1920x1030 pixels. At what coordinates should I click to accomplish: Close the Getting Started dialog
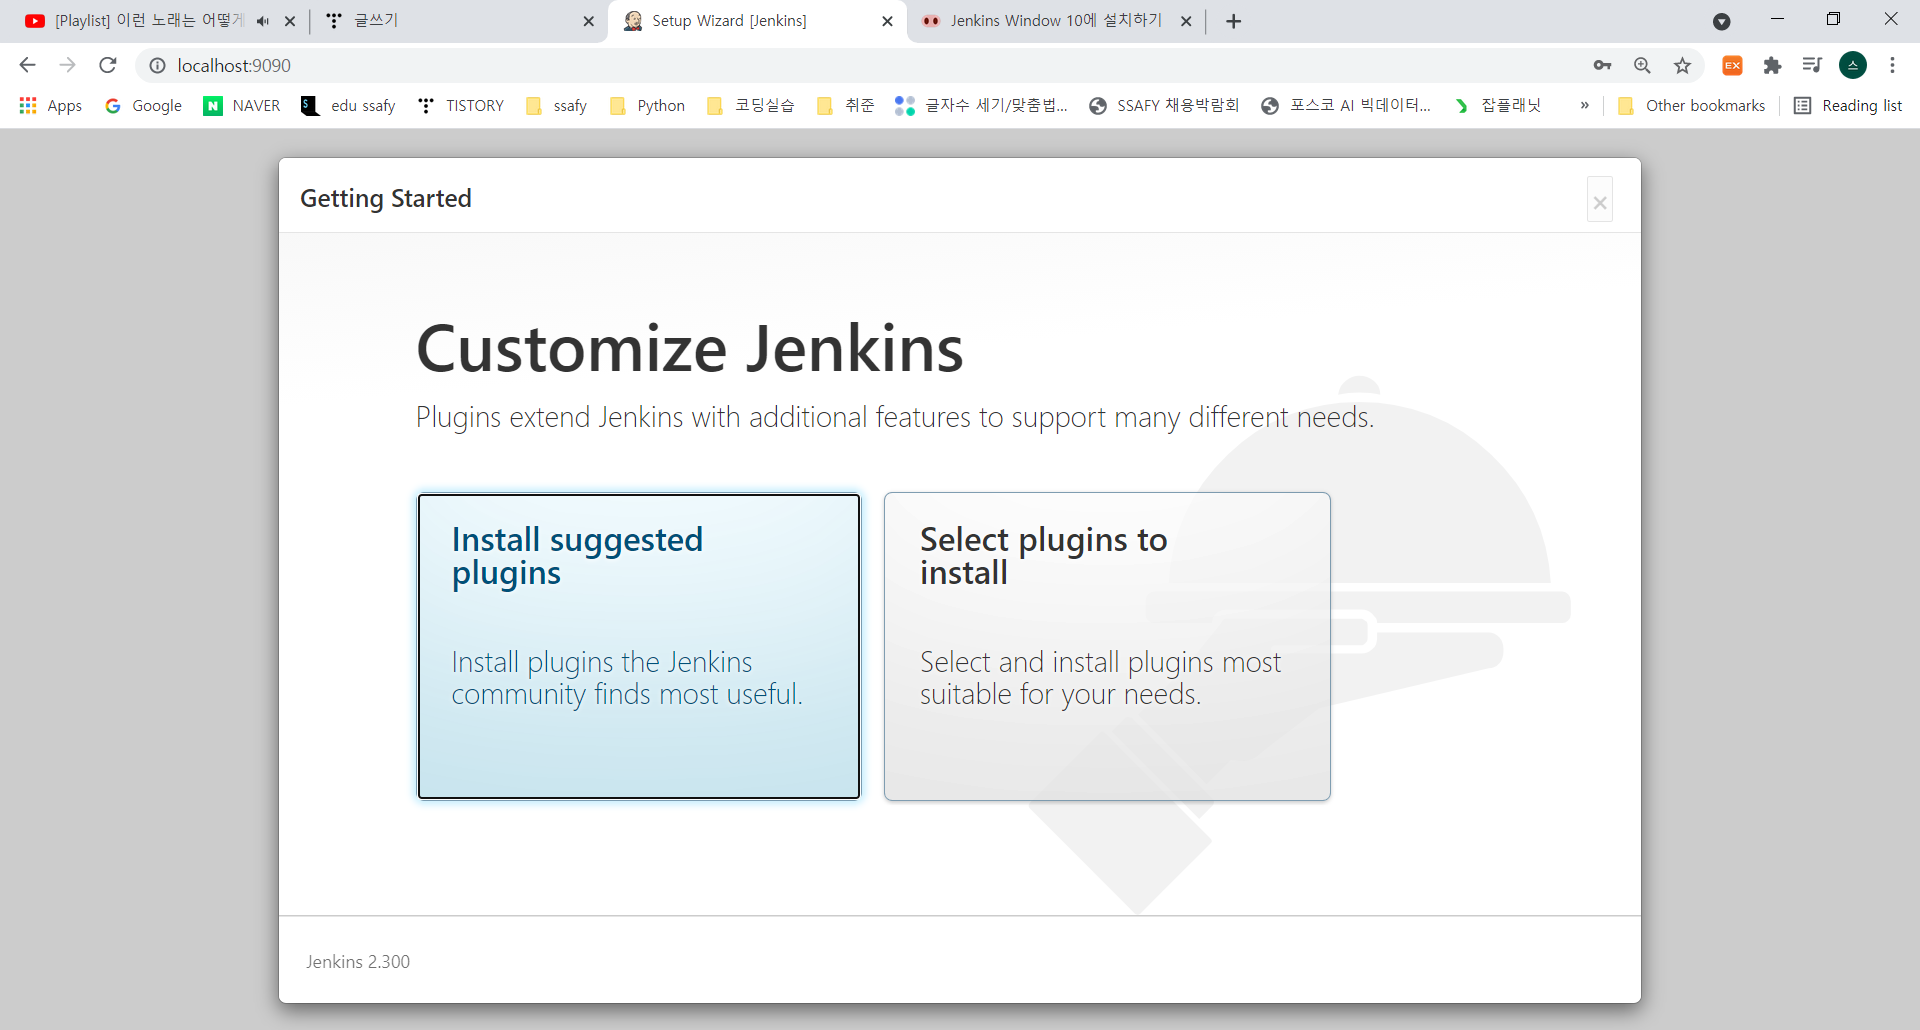(1600, 200)
